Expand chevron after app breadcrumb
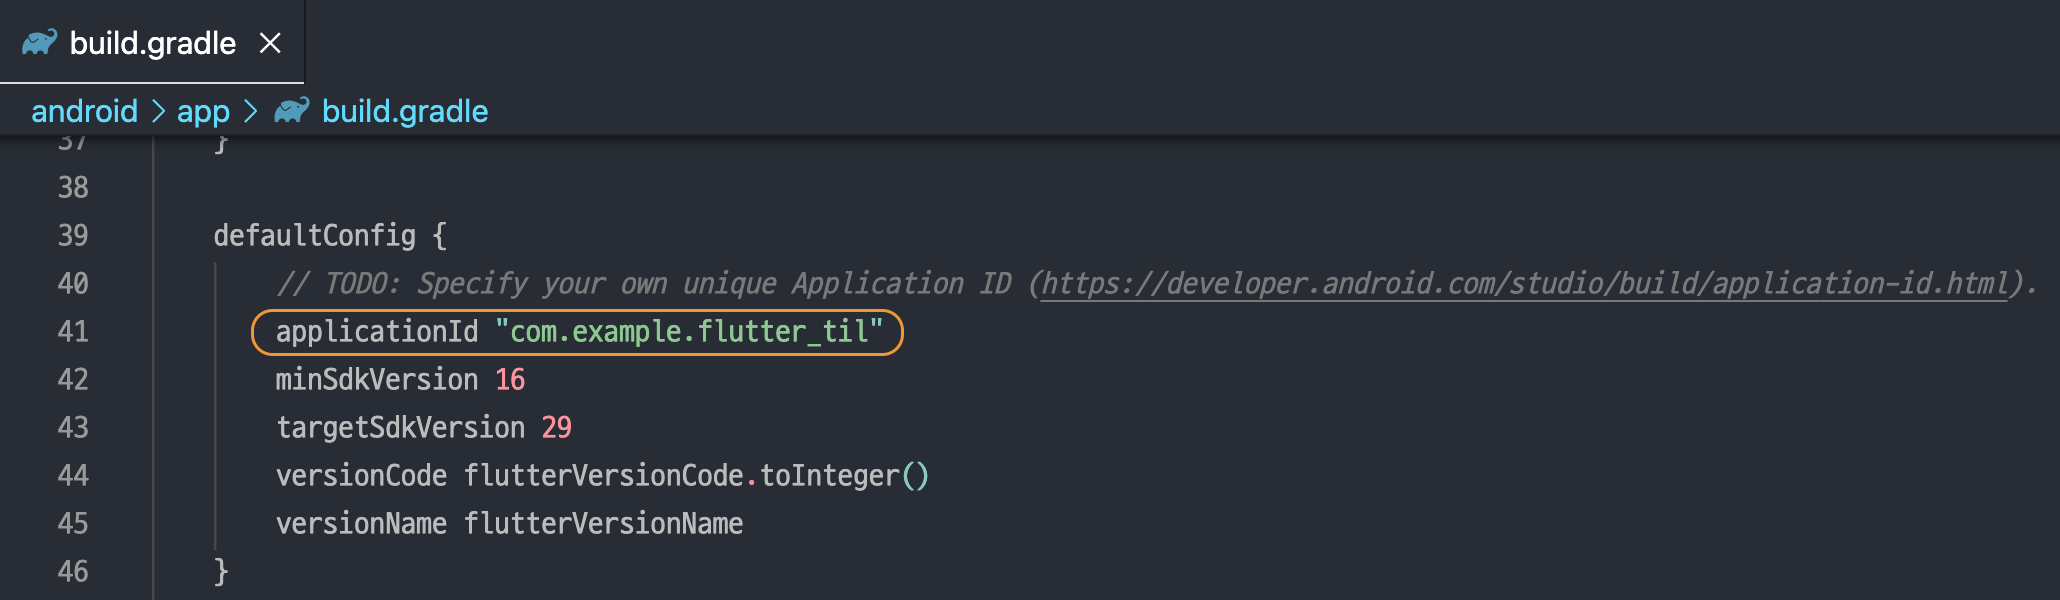Screen dimensions: 2060x600 251,111
